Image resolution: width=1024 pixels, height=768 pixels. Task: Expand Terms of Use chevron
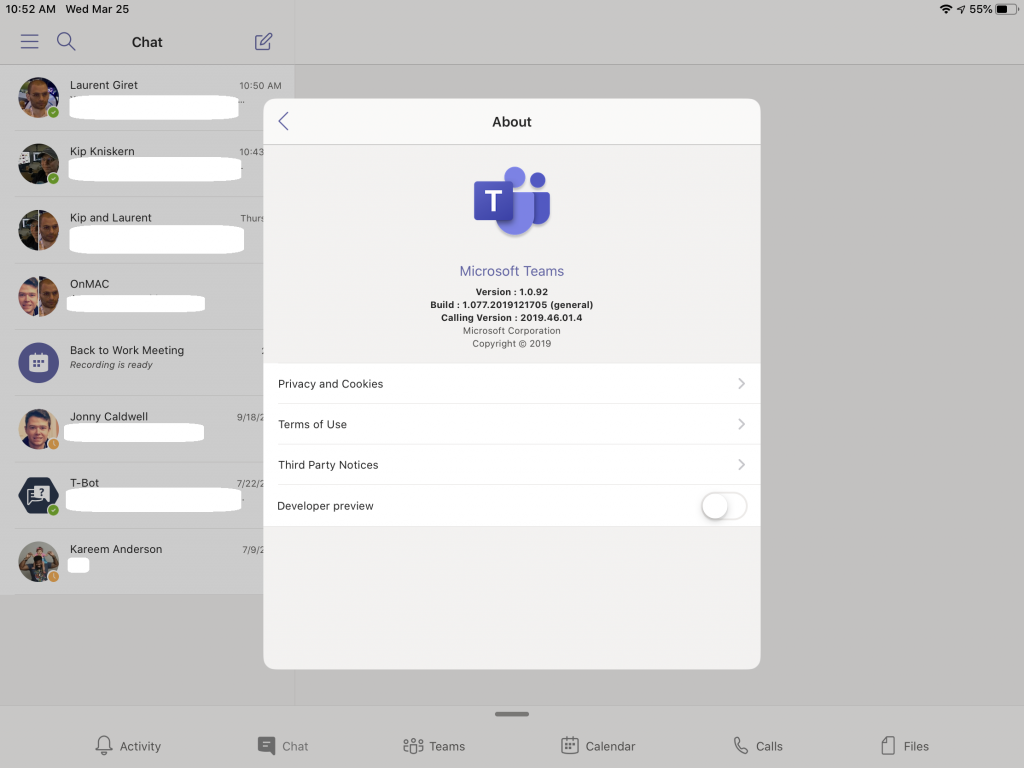pos(741,424)
